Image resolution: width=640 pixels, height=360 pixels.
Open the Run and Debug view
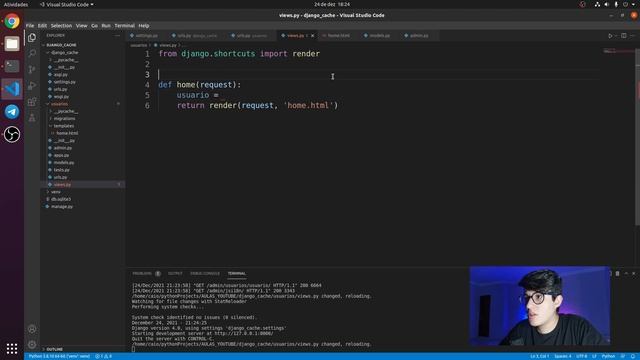pyautogui.click(x=32, y=86)
